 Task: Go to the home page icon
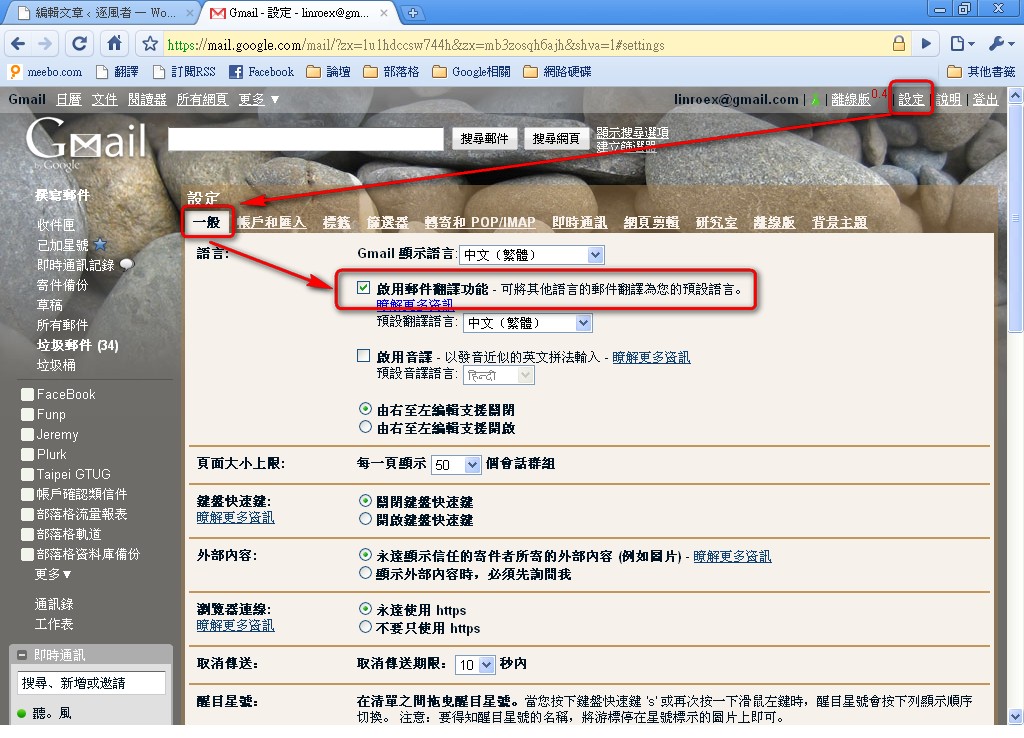point(114,44)
